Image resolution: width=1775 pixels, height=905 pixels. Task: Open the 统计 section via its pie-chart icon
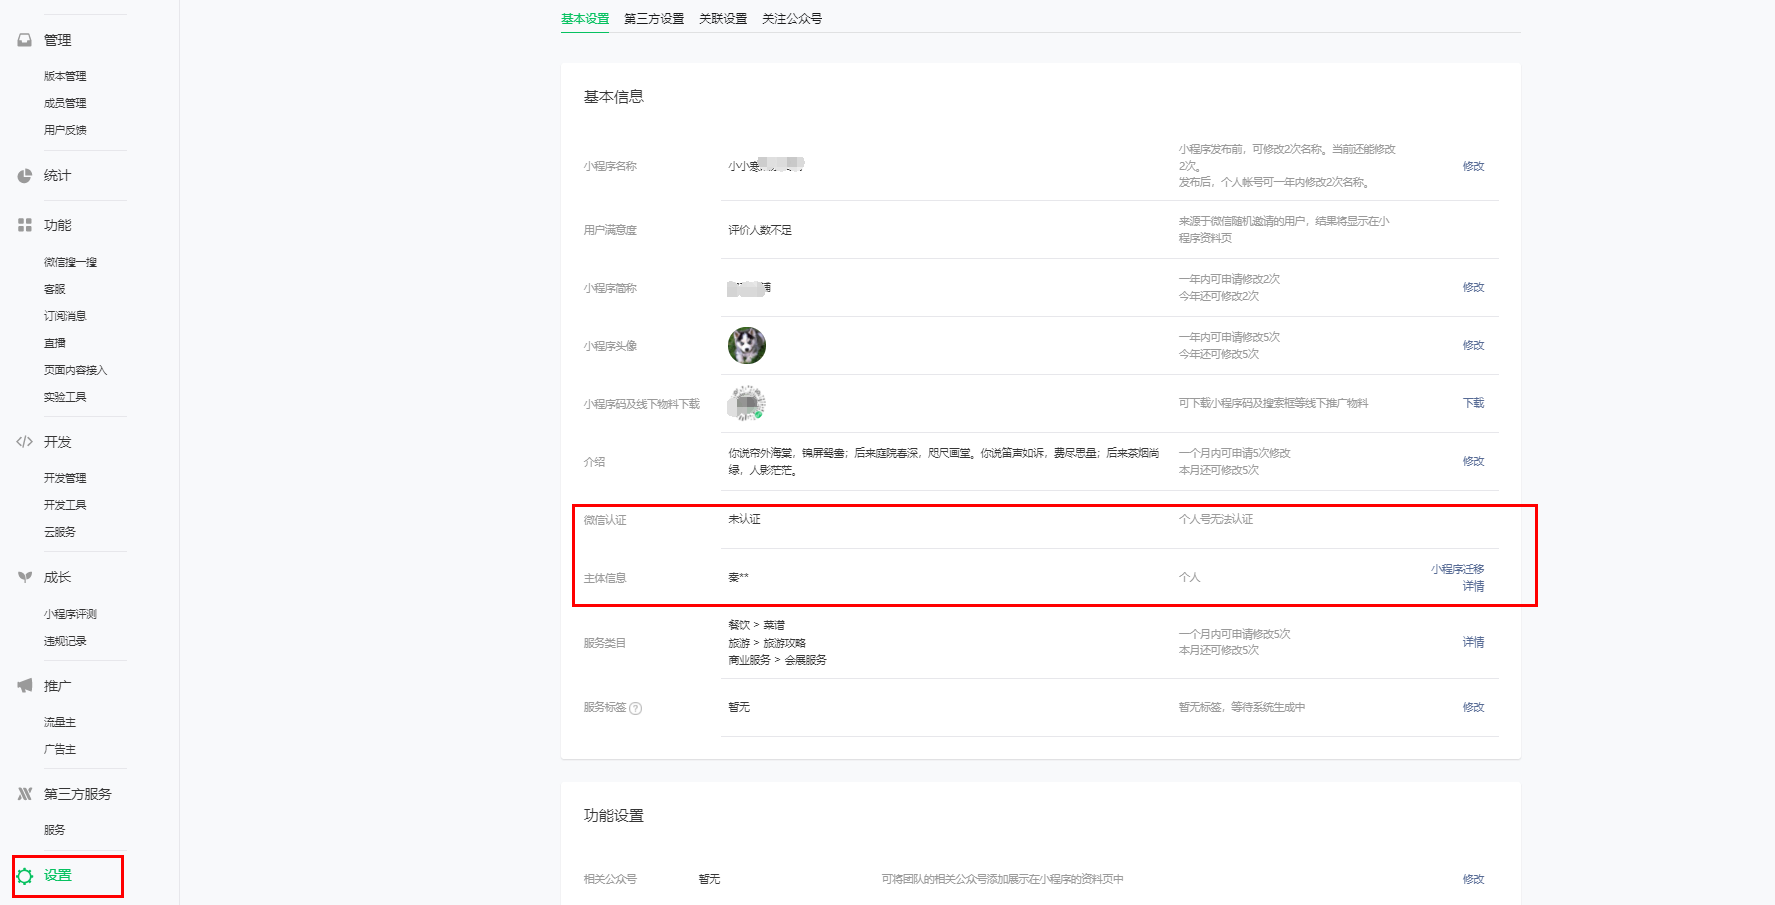click(x=24, y=176)
